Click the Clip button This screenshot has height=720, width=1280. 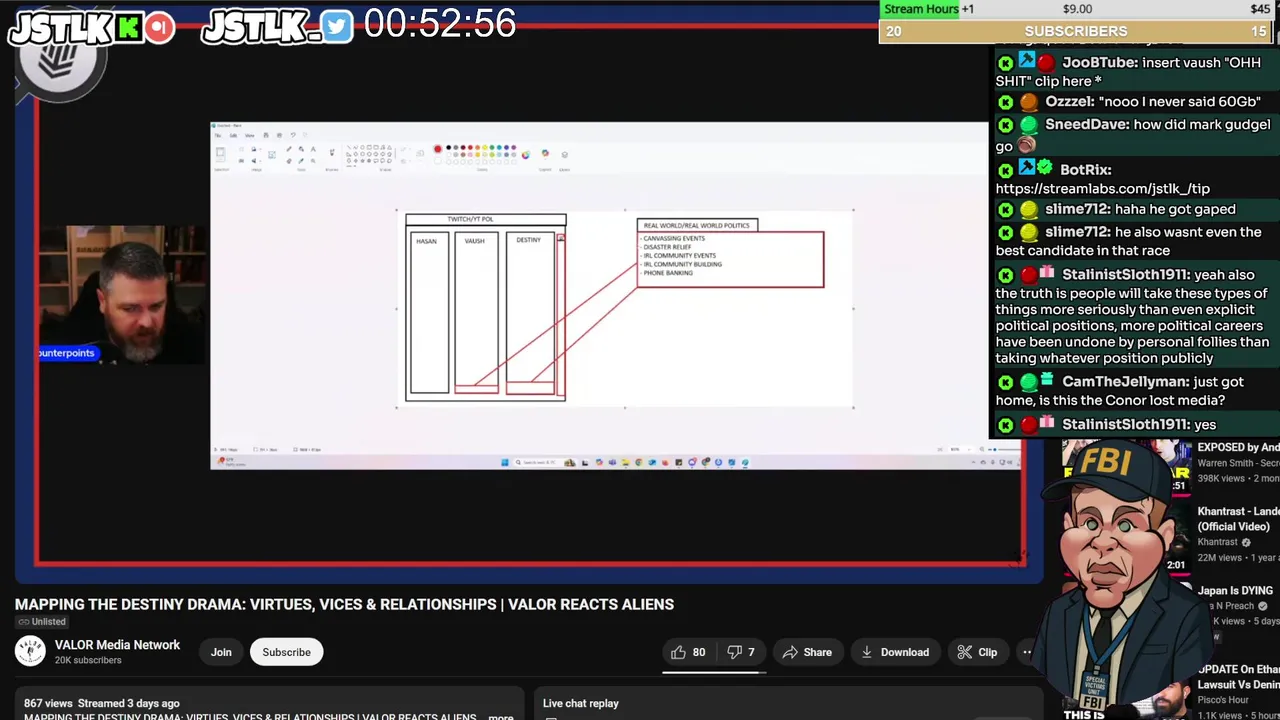click(977, 652)
